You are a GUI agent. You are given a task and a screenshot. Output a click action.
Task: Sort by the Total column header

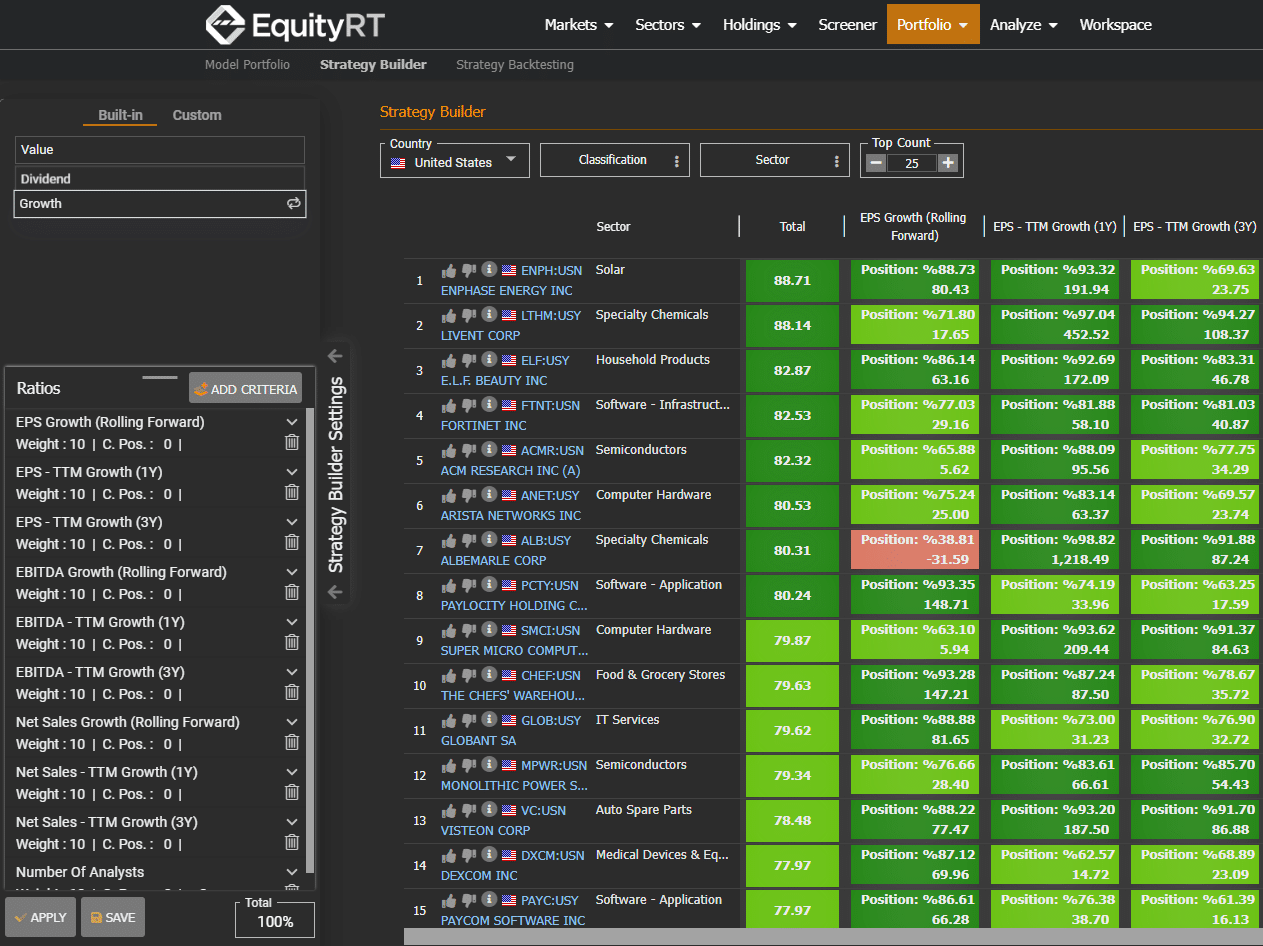point(792,227)
